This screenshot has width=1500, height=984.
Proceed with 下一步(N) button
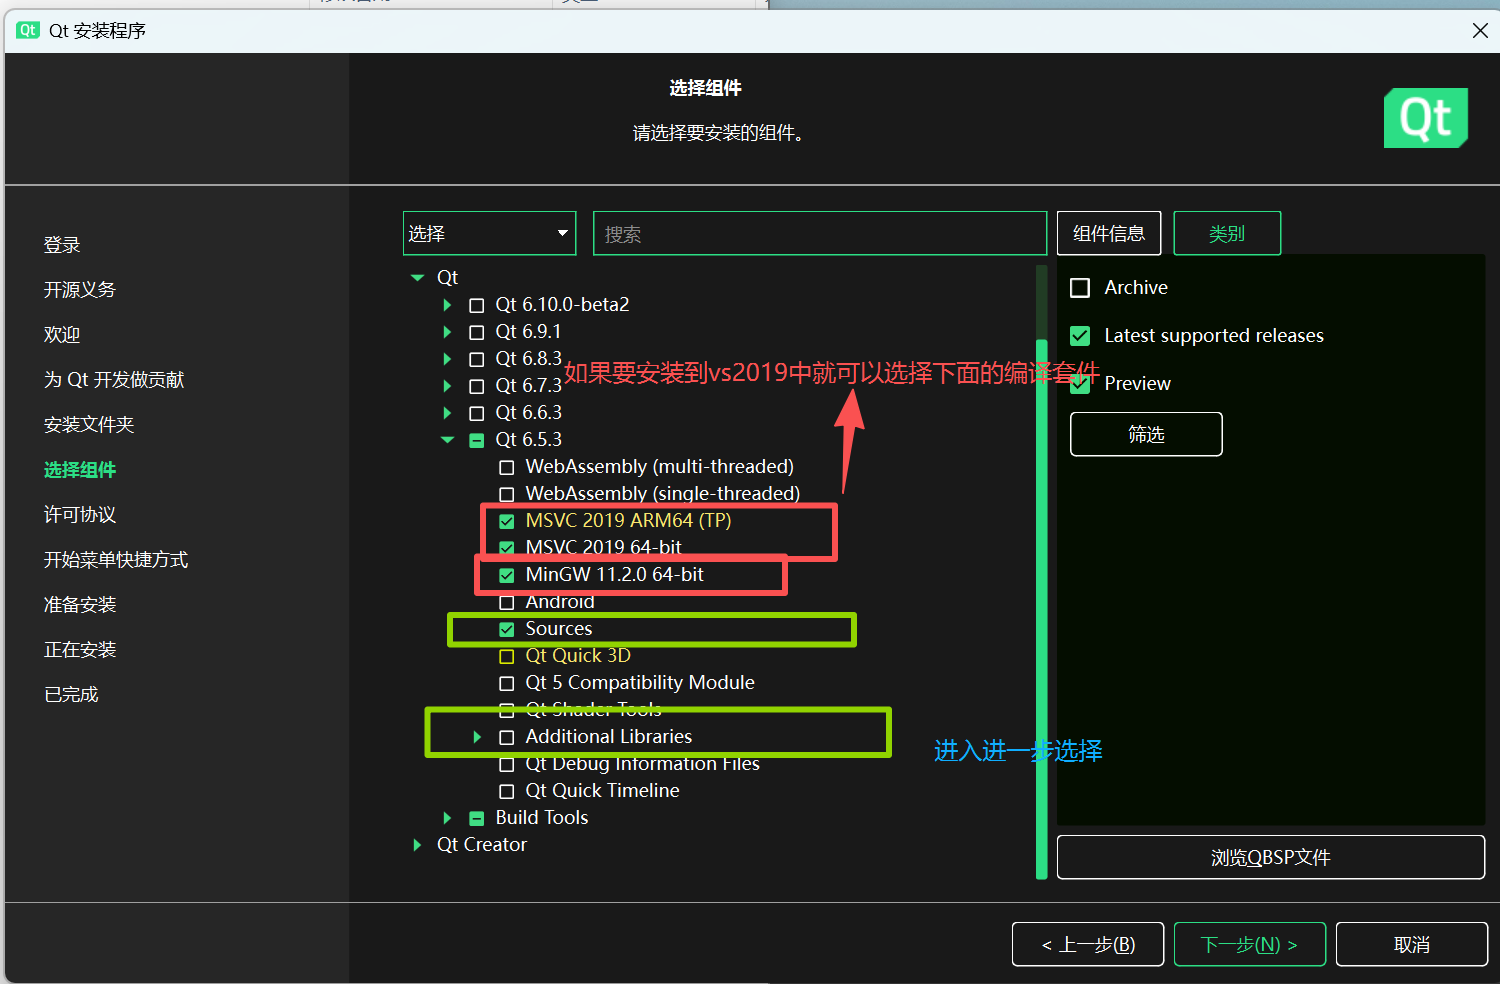(x=1250, y=944)
